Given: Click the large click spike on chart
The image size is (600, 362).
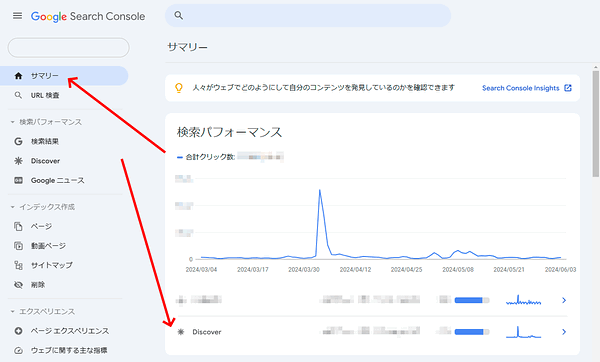Looking at the screenshot, I should tap(320, 190).
